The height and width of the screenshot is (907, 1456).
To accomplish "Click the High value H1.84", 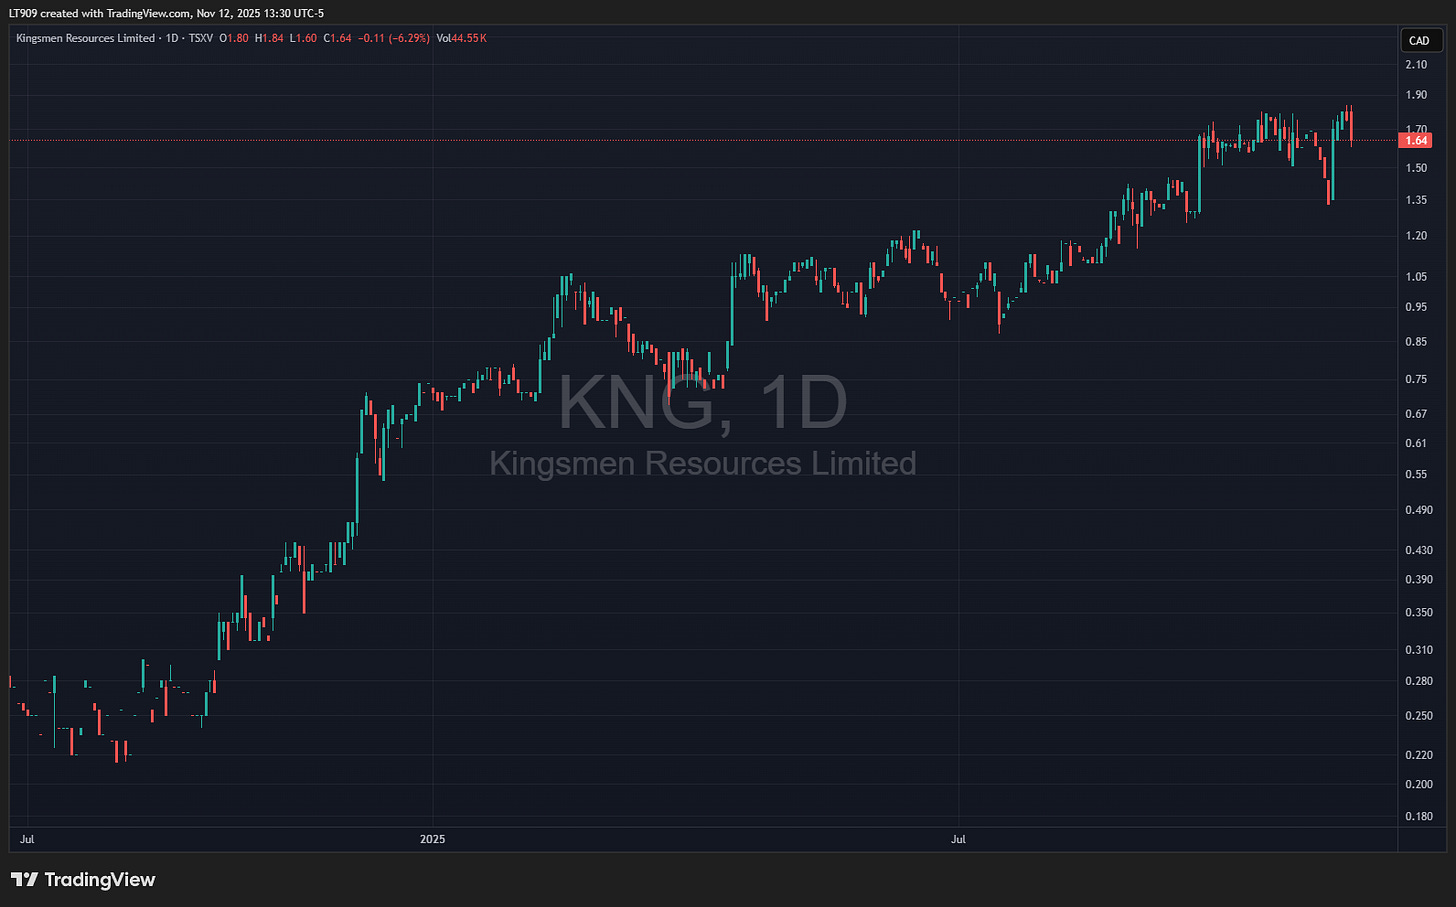I will tap(269, 38).
